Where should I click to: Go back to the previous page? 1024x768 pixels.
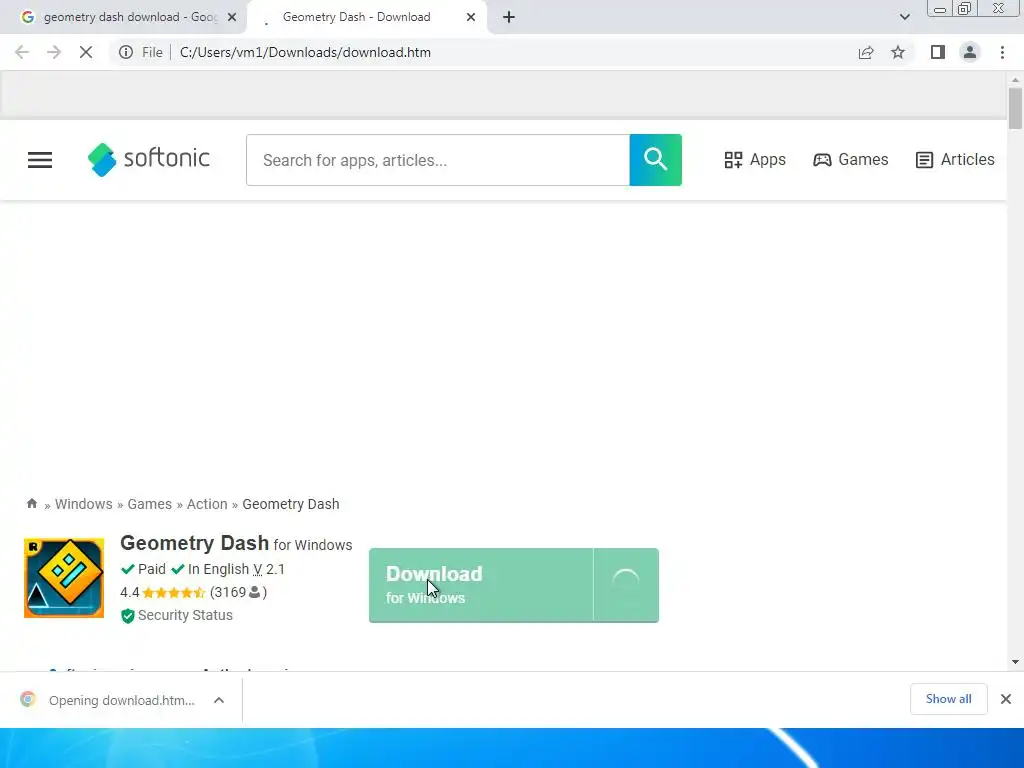(22, 52)
